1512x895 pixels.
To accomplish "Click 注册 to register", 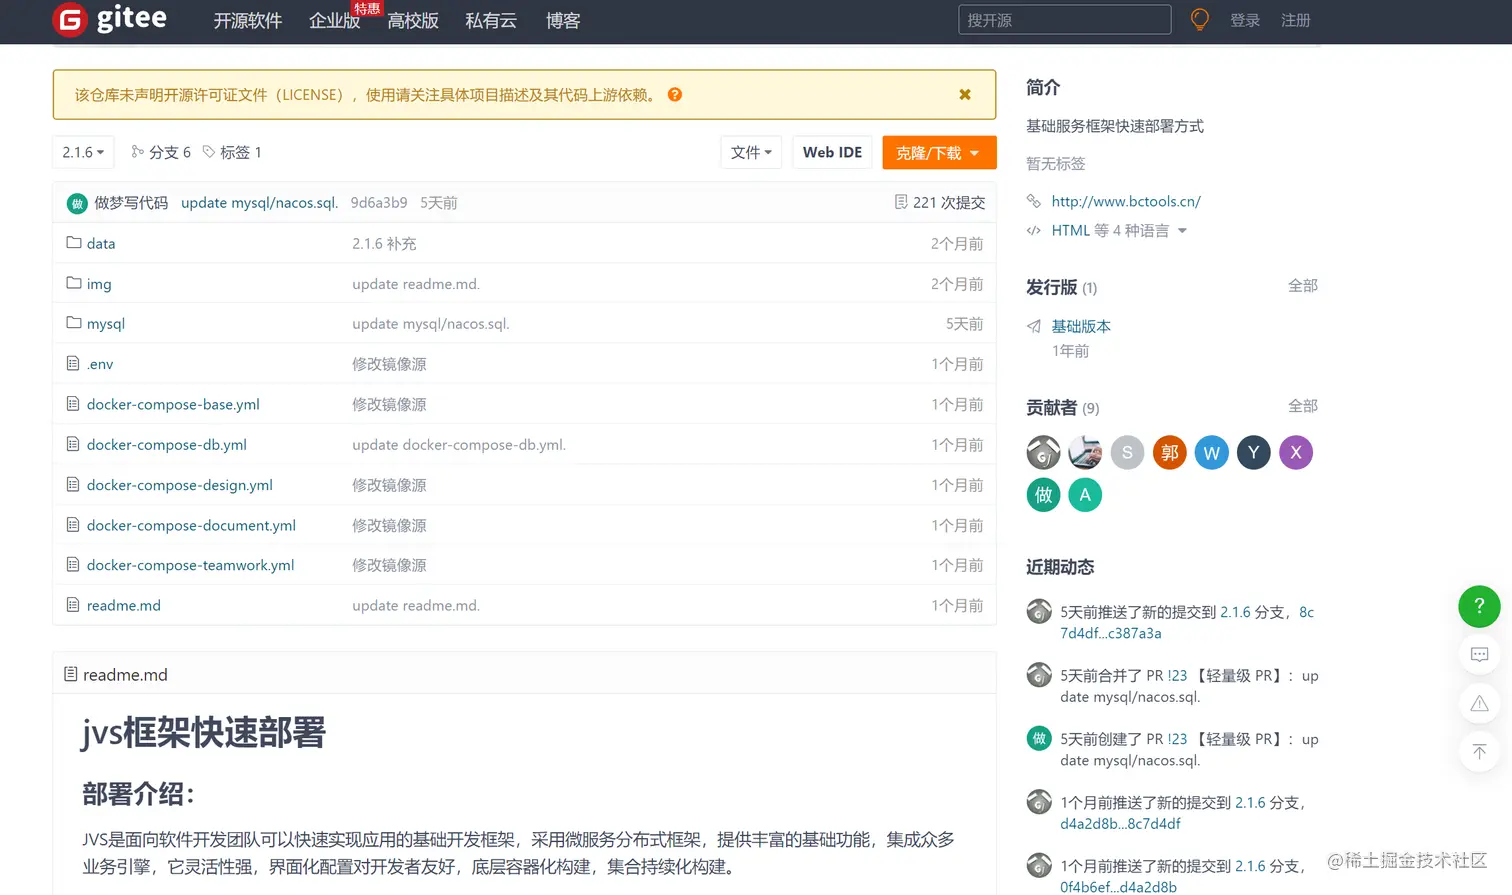I will click(x=1296, y=20).
